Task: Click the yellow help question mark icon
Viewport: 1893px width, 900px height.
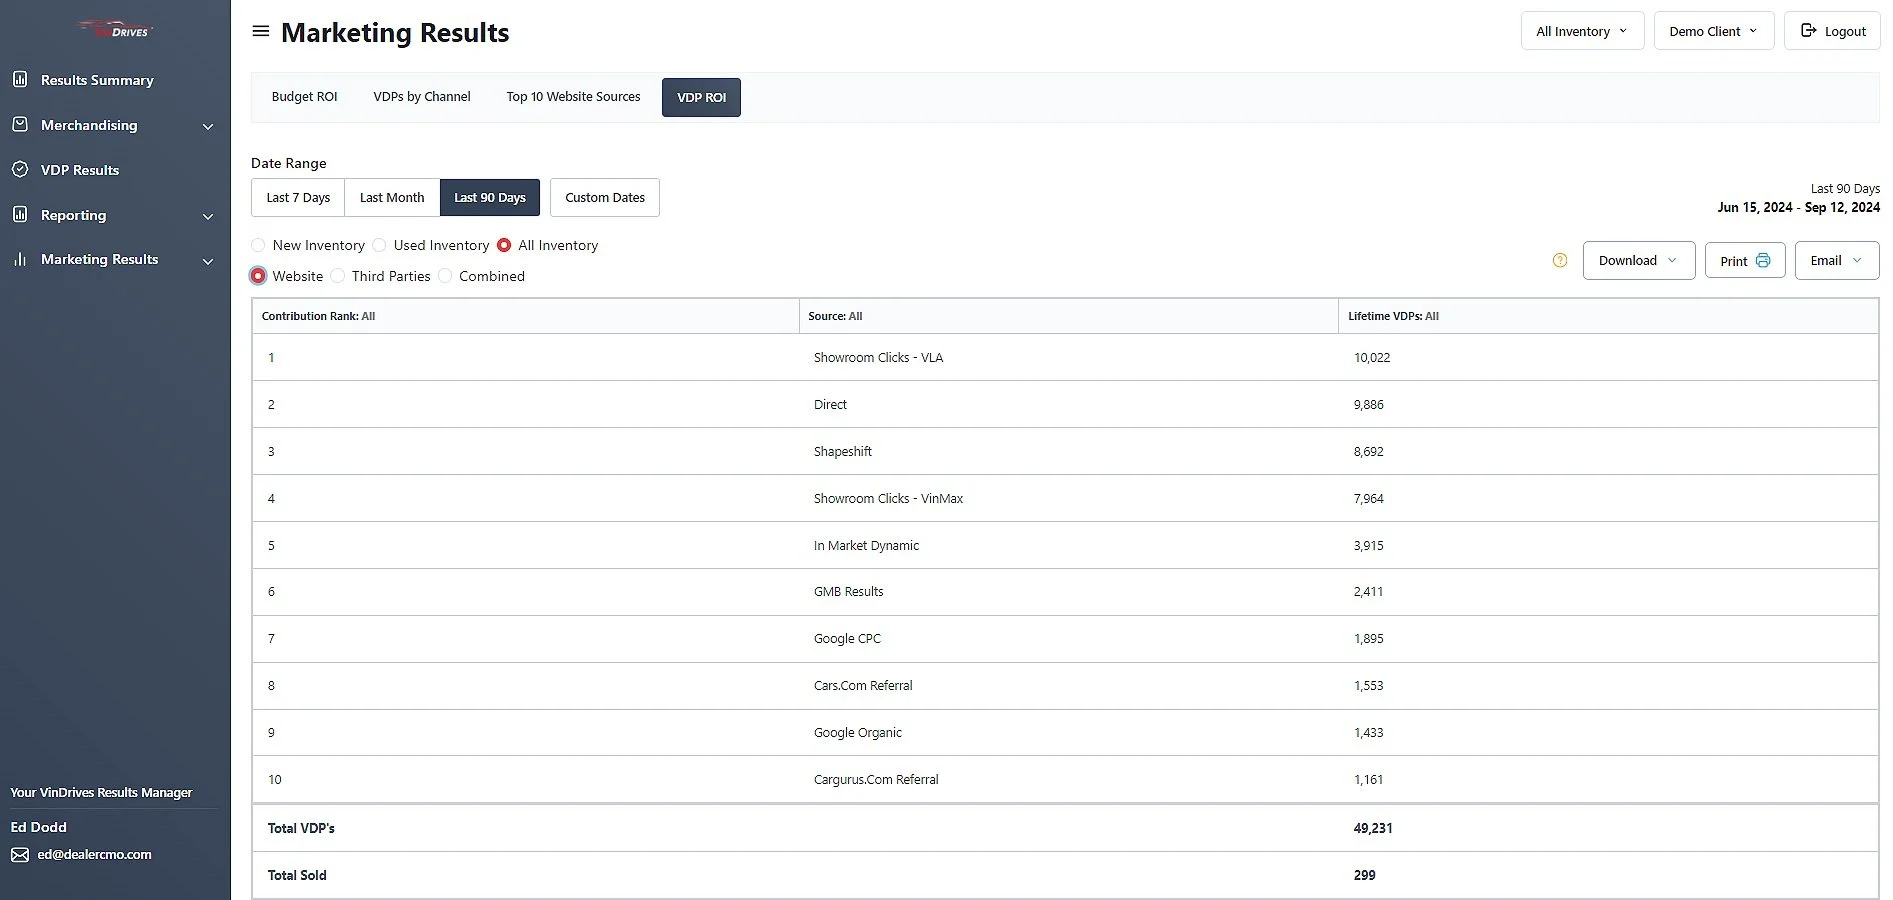Action: click(1560, 260)
